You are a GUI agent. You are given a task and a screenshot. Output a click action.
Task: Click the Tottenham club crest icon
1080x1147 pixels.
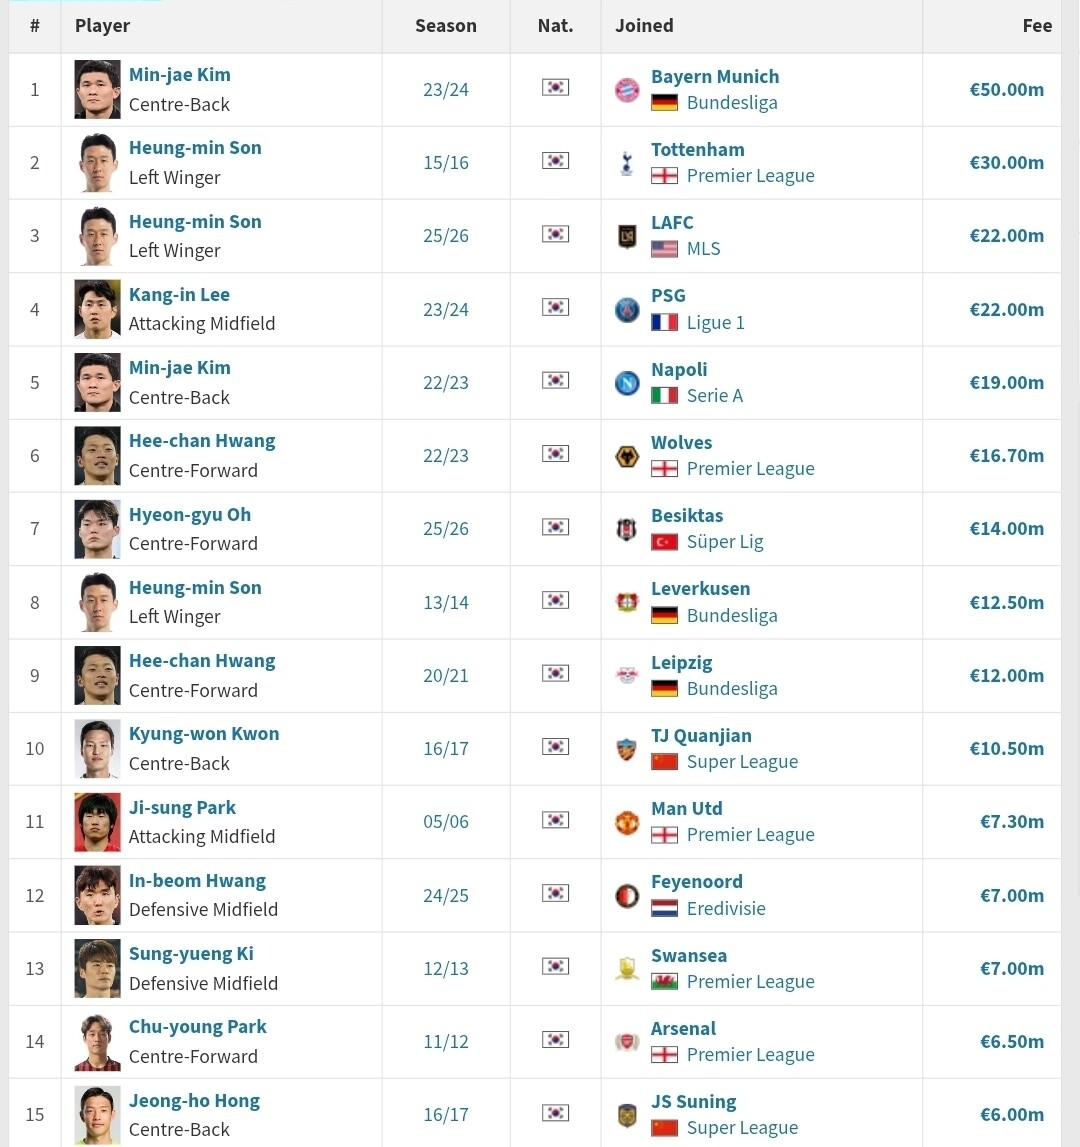point(627,163)
